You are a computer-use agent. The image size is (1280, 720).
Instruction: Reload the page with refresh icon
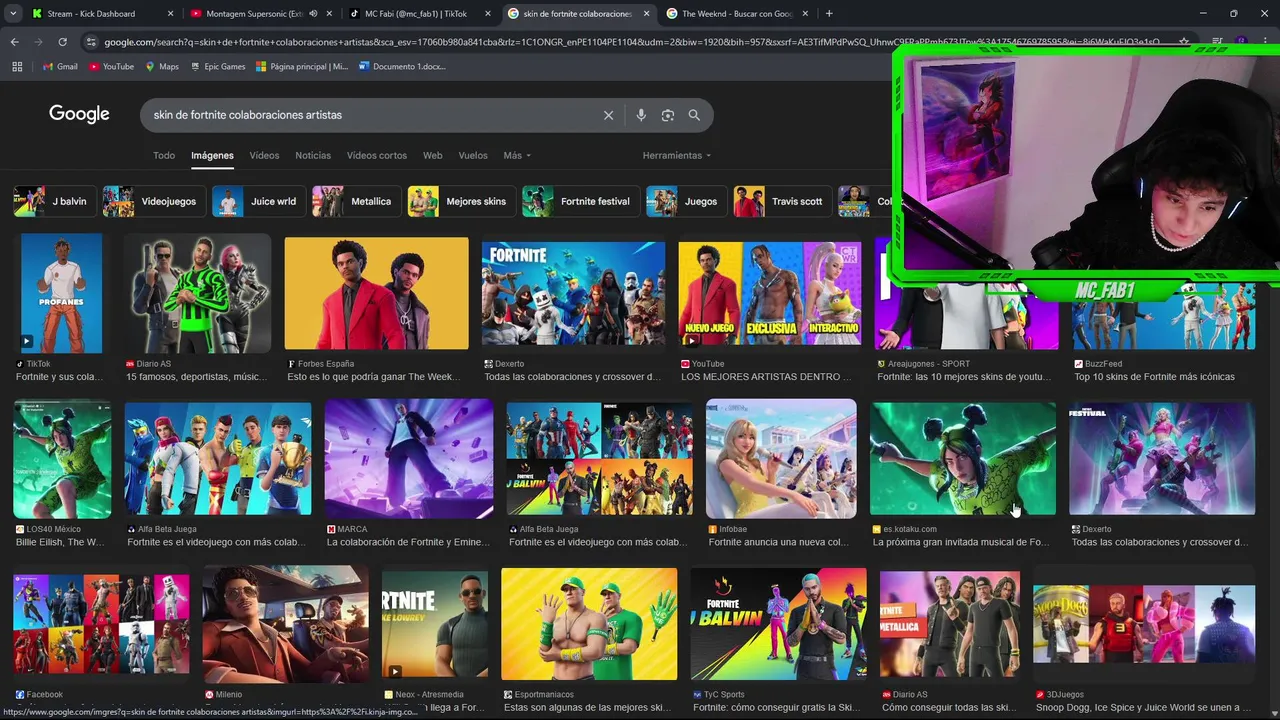click(62, 42)
